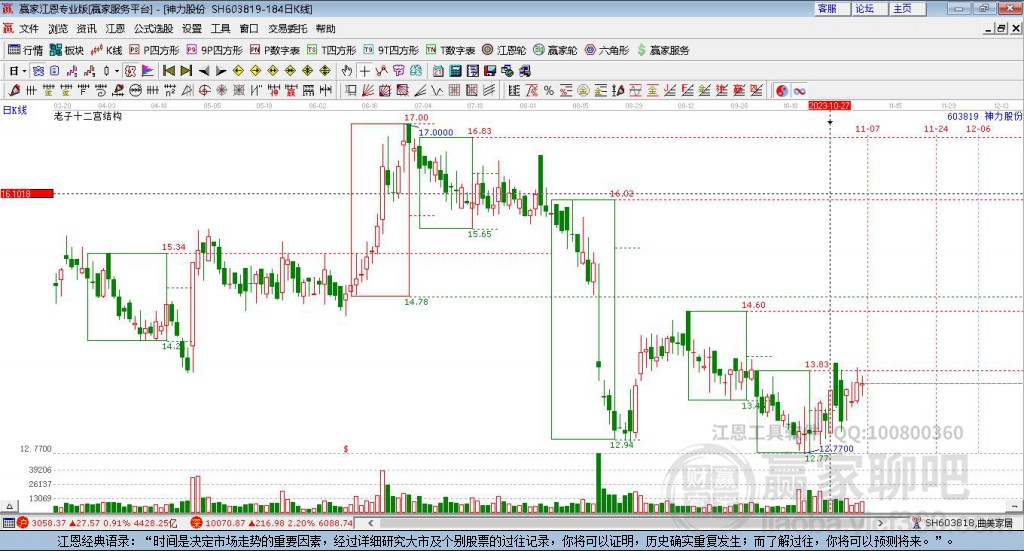Toggle the blue infinity loop icon
Screen dimensions: 1024x551
click(800, 91)
